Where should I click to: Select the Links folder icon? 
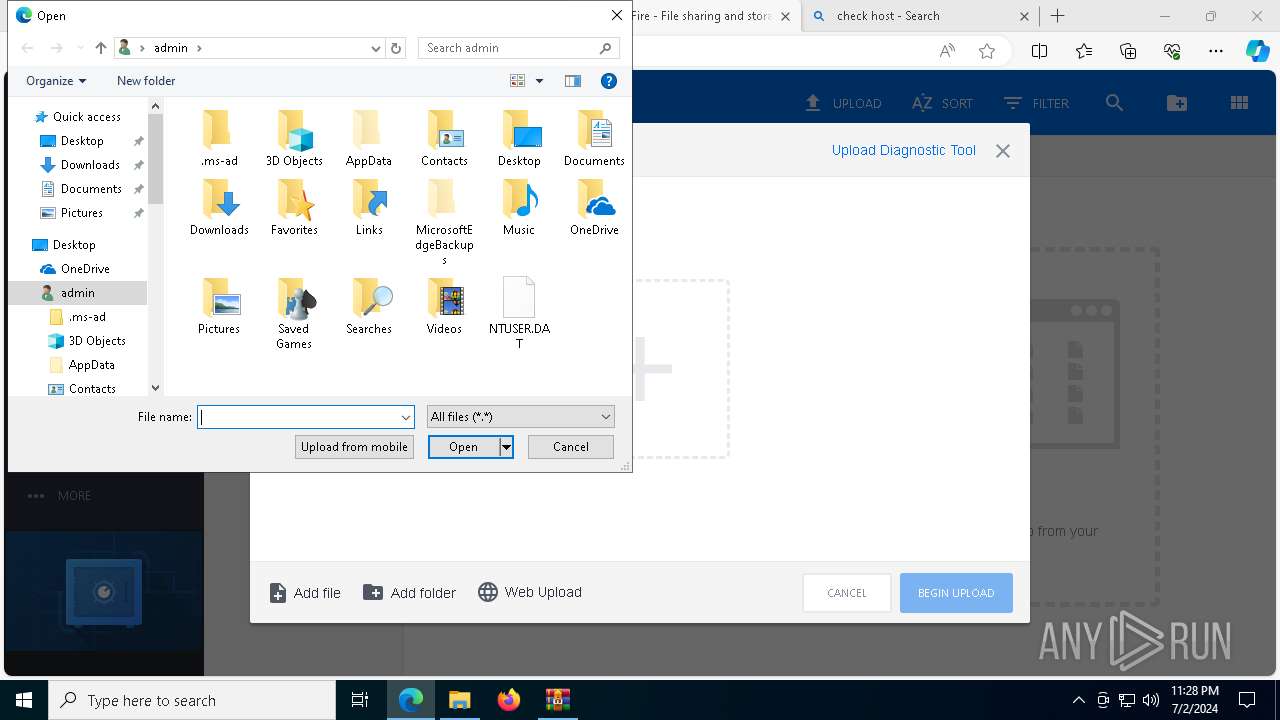click(x=369, y=208)
